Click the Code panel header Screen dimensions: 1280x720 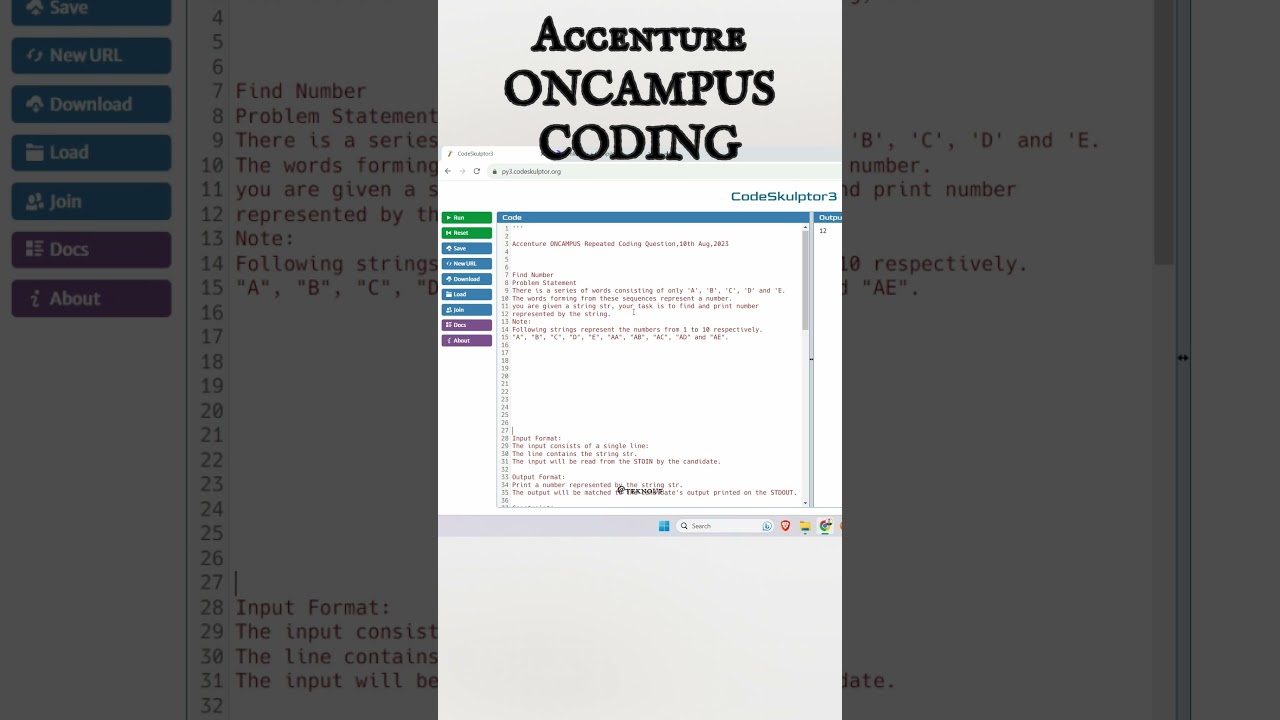click(653, 217)
